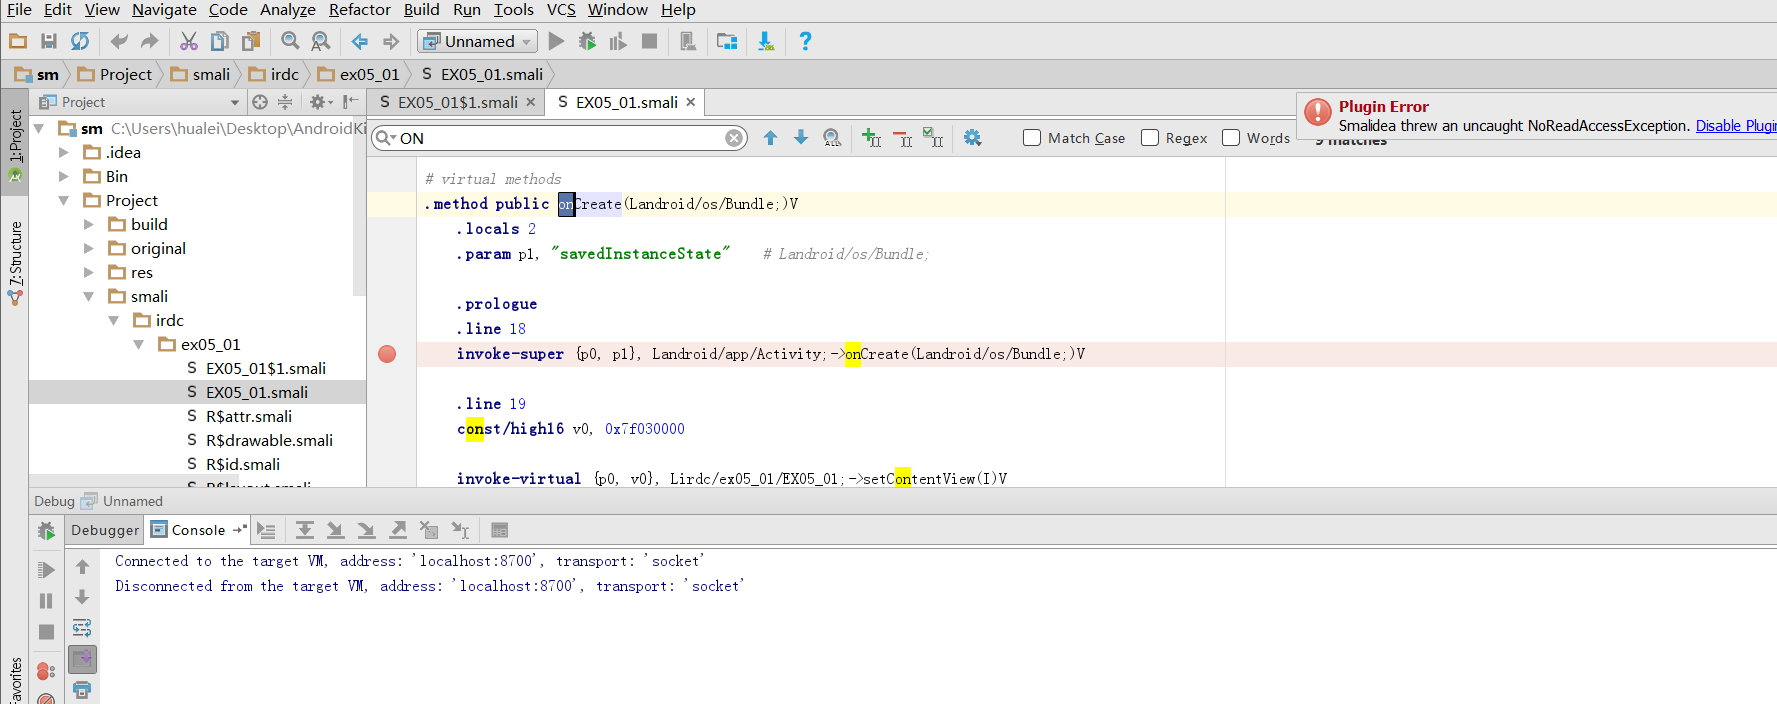Collapse the irdc folder node
This screenshot has width=1777, height=704.
114,320
